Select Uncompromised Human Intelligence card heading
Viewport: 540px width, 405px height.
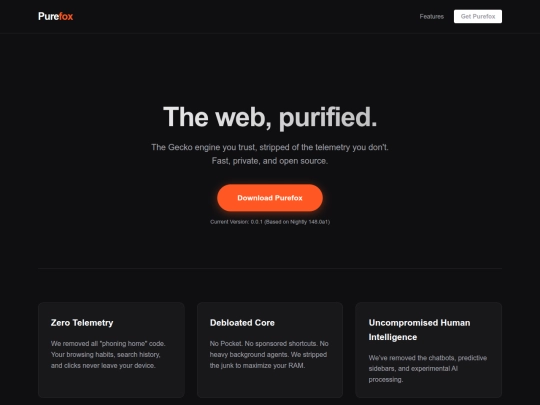(x=419, y=330)
